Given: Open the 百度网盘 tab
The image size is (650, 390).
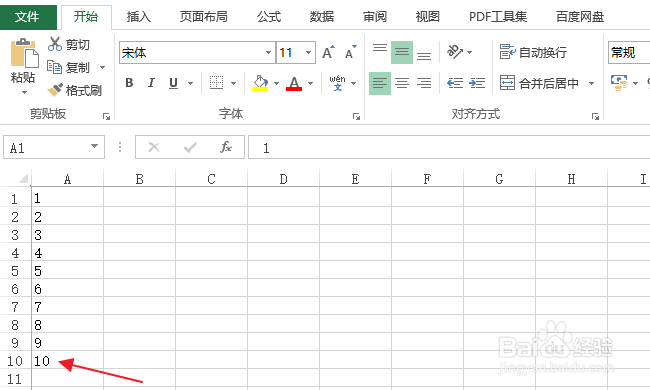Looking at the screenshot, I should tap(580, 17).
